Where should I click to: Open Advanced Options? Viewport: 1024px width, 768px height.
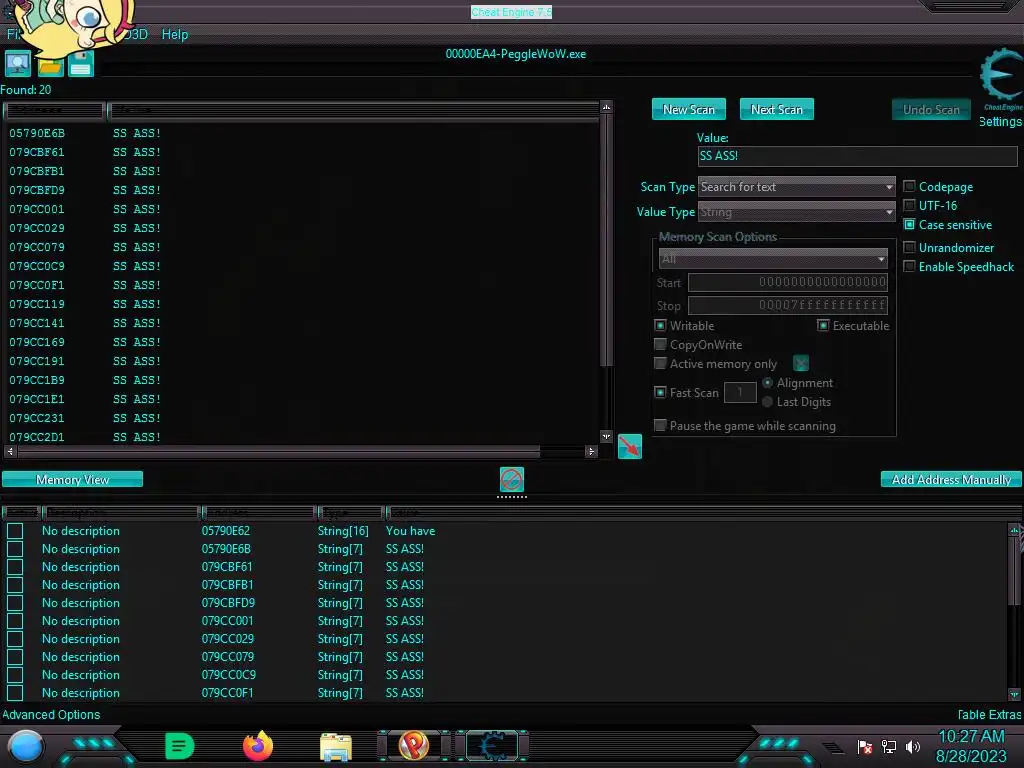point(51,714)
